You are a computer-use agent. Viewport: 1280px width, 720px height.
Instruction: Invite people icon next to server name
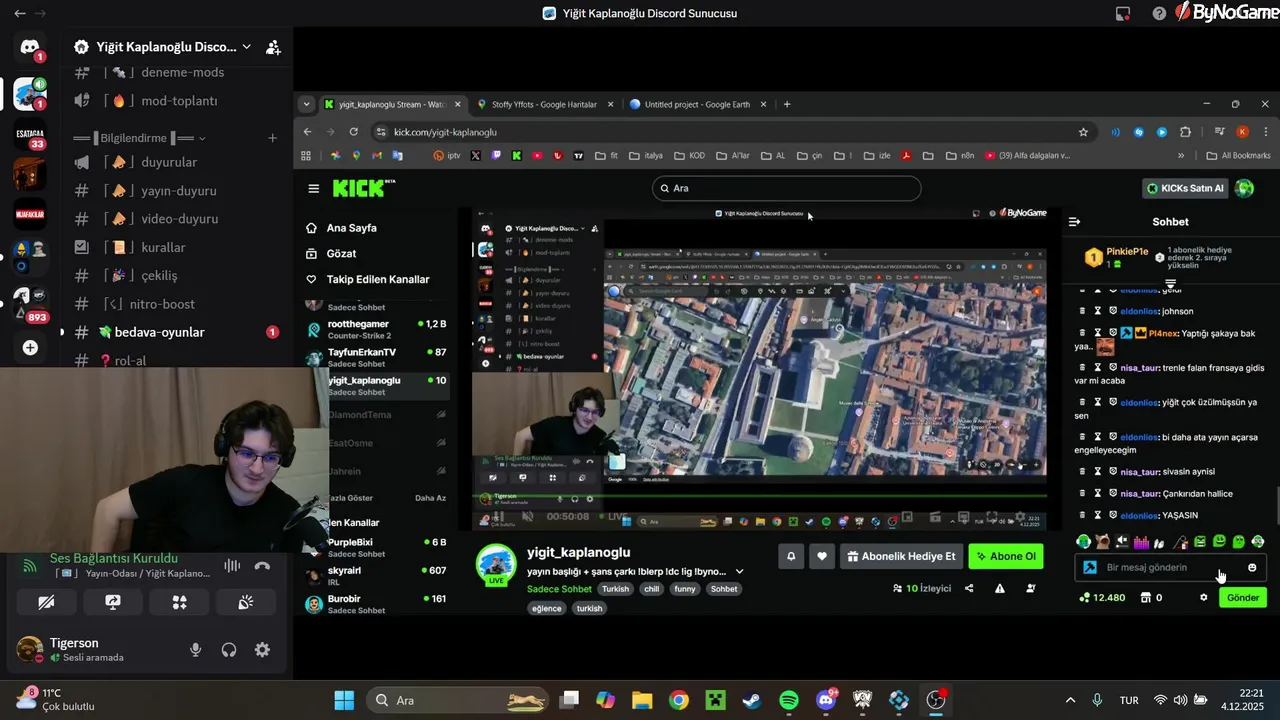pyautogui.click(x=273, y=47)
